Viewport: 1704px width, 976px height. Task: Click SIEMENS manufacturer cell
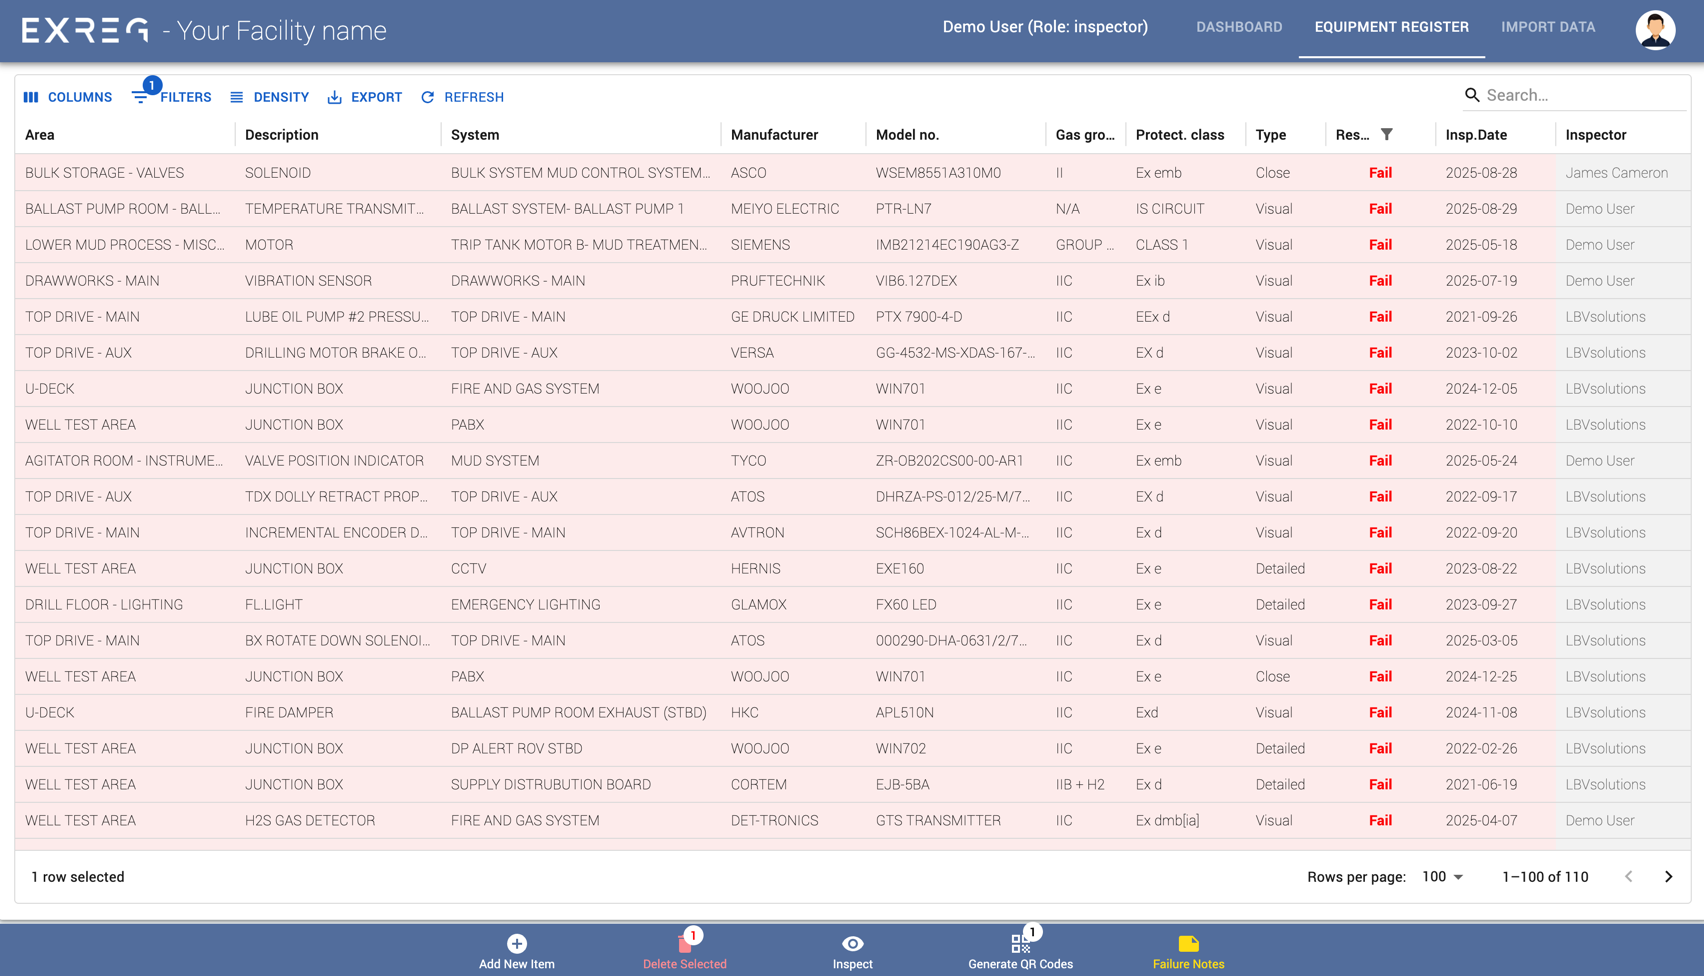[x=760, y=245]
